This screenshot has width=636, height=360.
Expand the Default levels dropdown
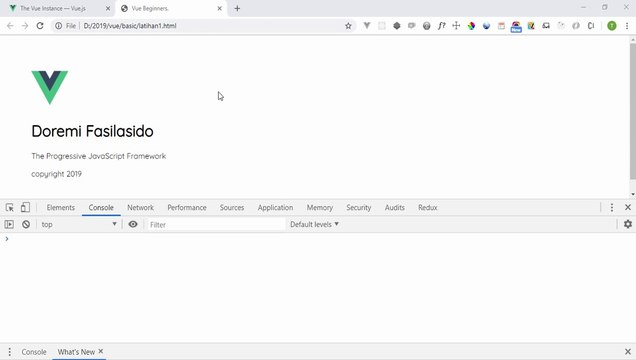pyautogui.click(x=314, y=224)
